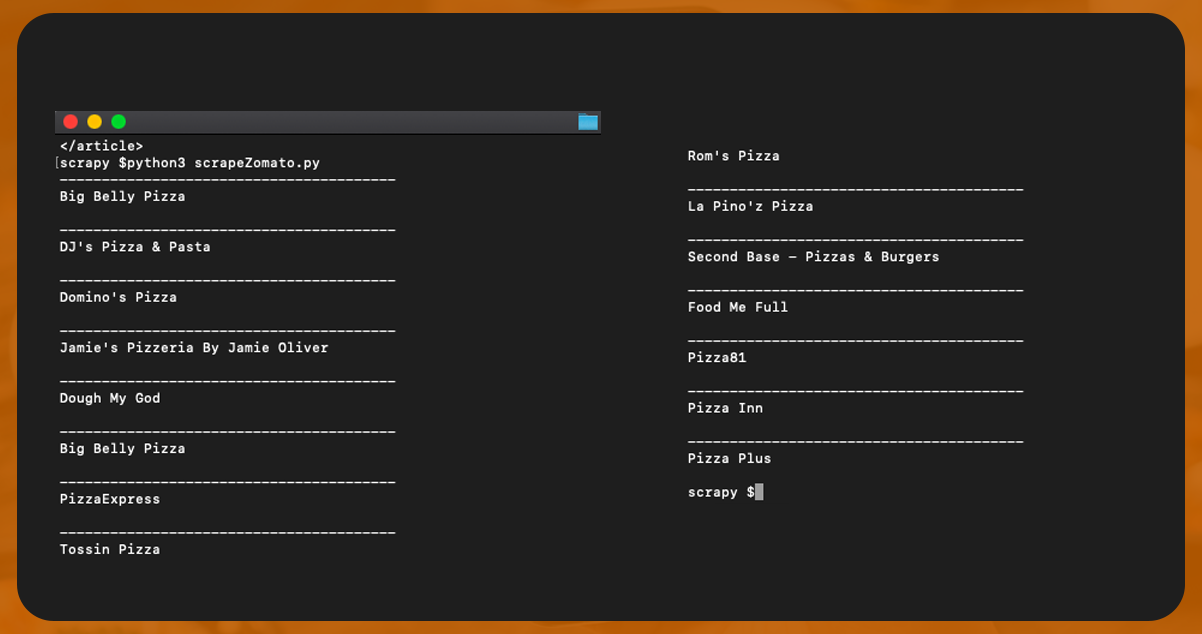Image resolution: width=1202 pixels, height=634 pixels.
Task: Close the terminal with the red button
Action: click(70, 122)
